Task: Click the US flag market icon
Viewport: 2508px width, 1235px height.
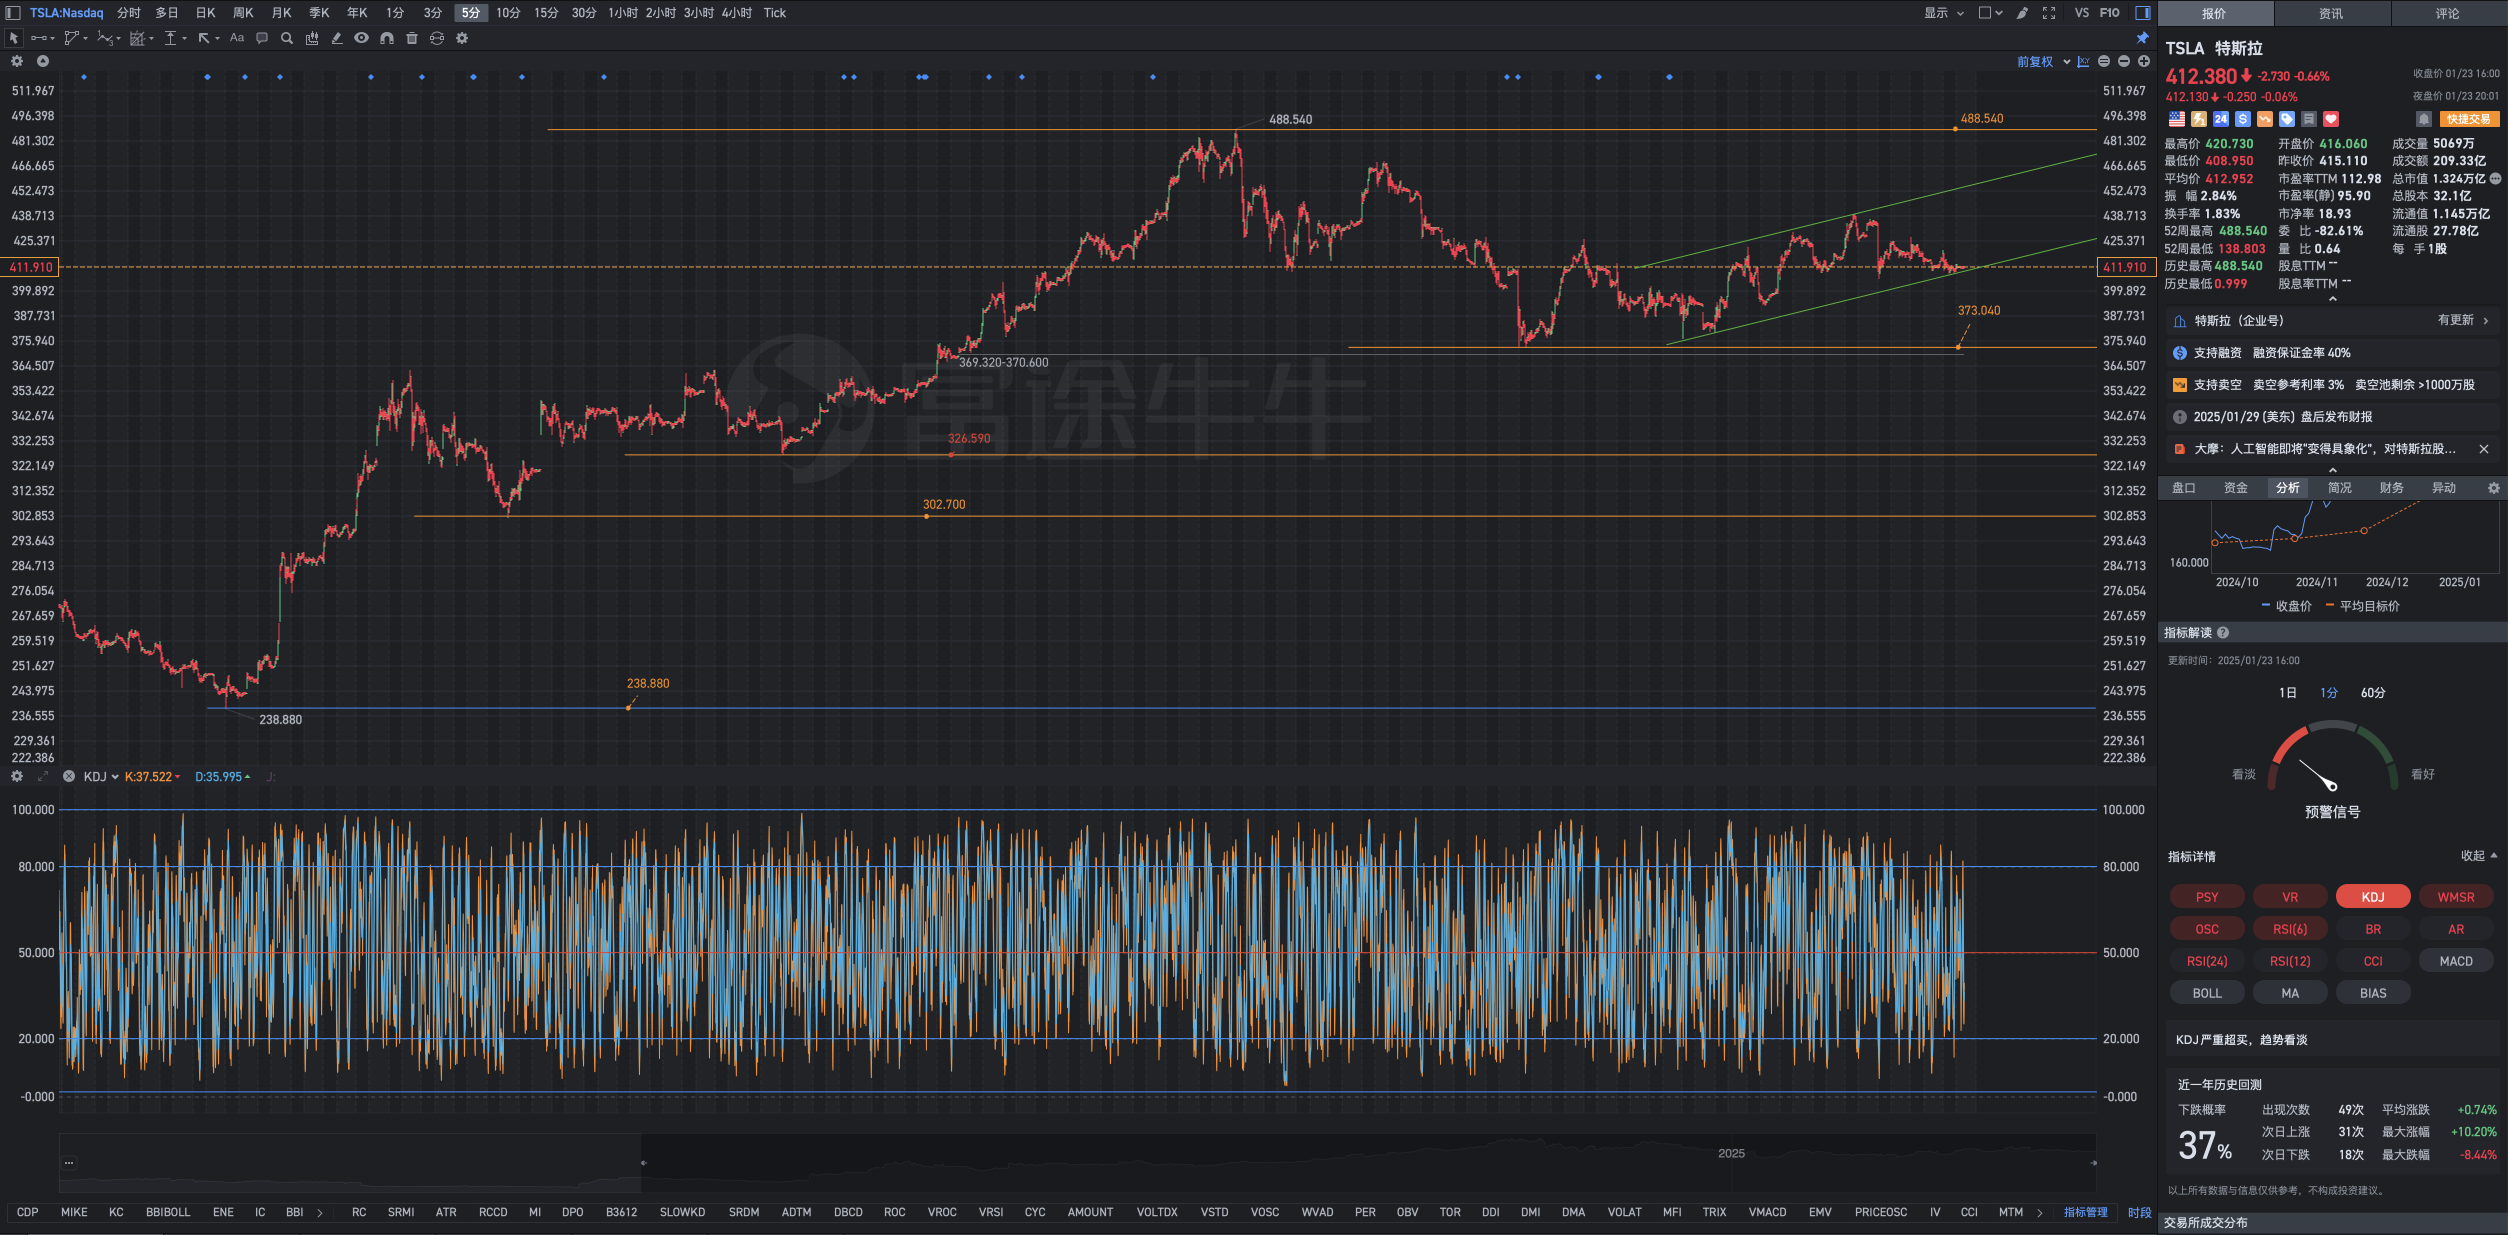Action: click(2177, 119)
